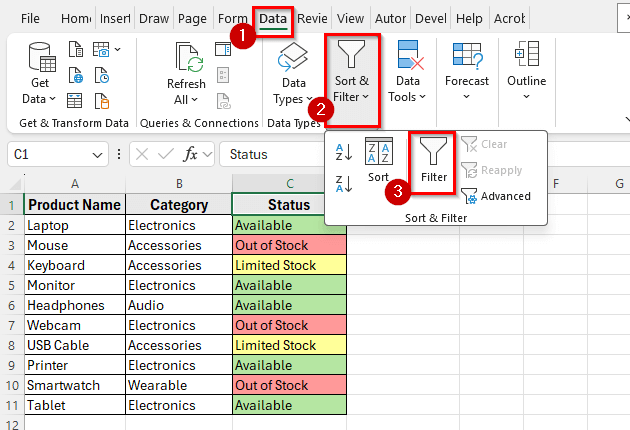Switch to the Draw tab
The height and width of the screenshot is (430, 630).
pyautogui.click(x=154, y=18)
